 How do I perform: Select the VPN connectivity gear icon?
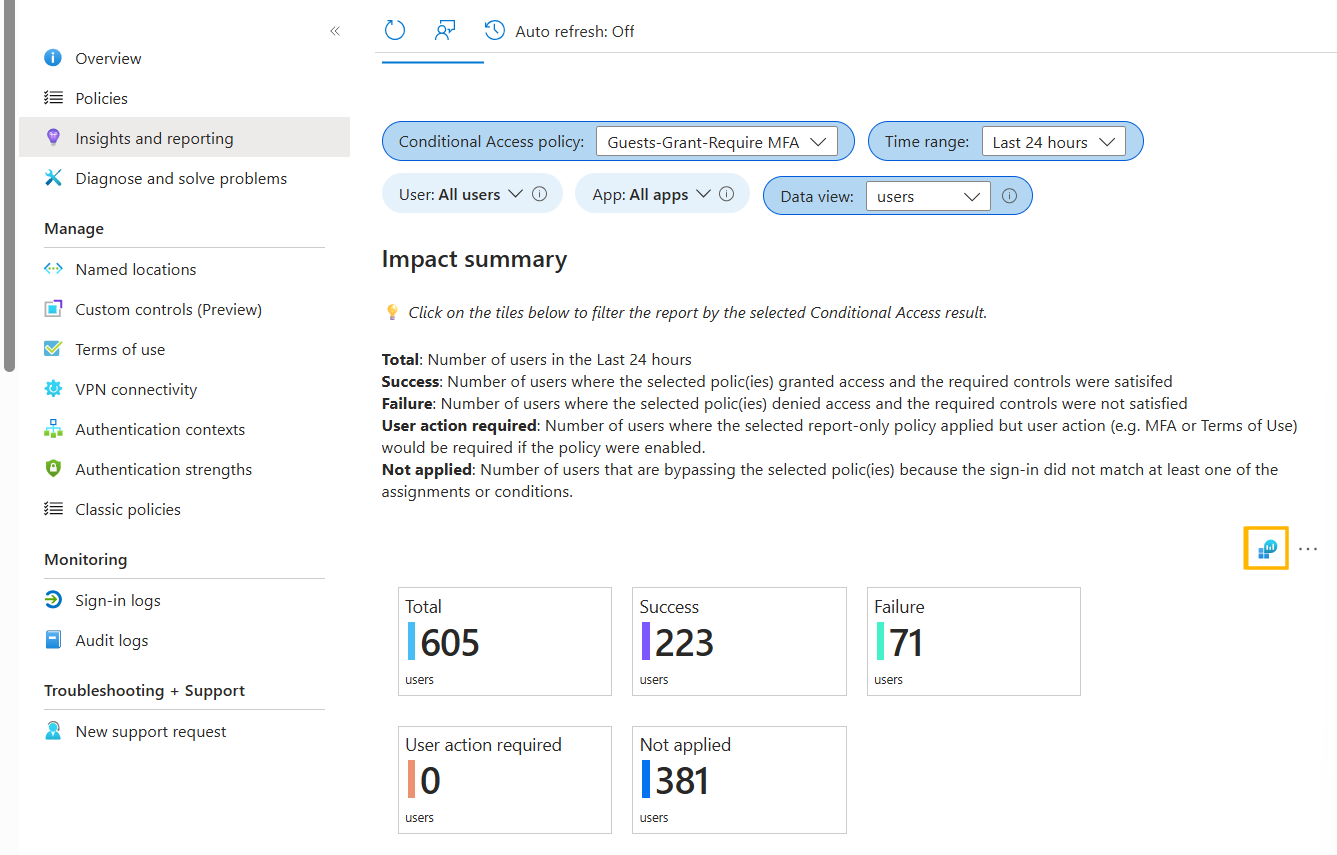pyautogui.click(x=55, y=388)
